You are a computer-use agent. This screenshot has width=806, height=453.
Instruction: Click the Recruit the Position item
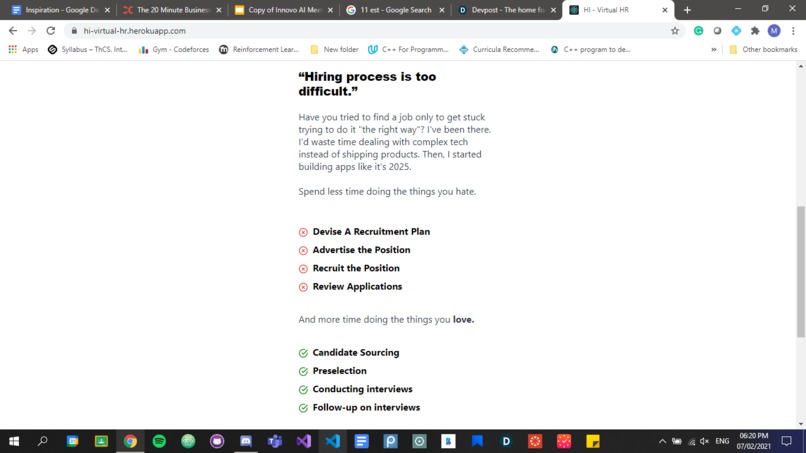click(356, 268)
